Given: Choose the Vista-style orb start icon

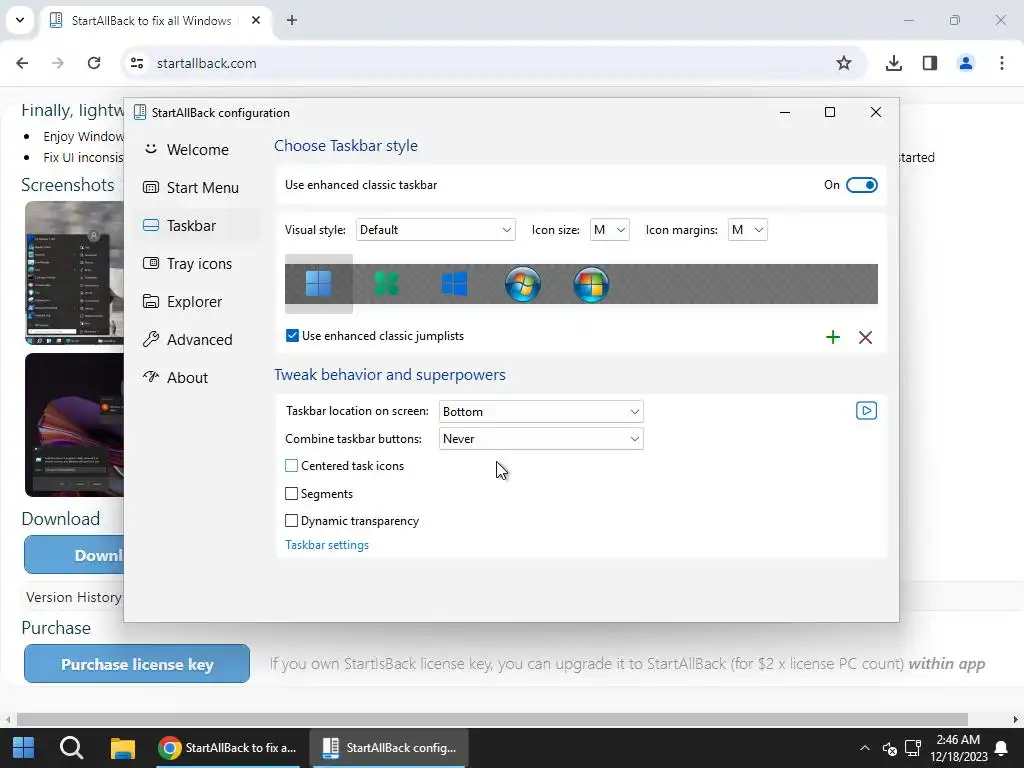Looking at the screenshot, I should (591, 284).
